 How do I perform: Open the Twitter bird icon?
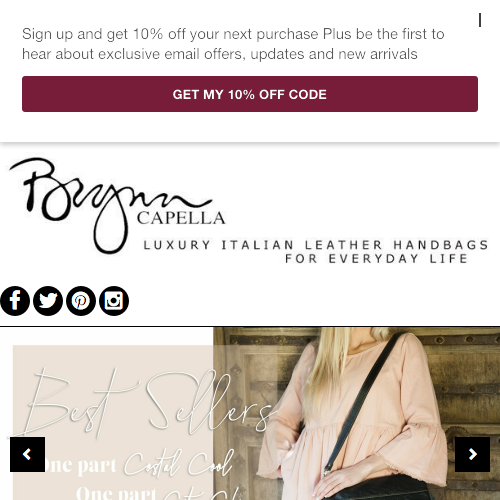(48, 301)
